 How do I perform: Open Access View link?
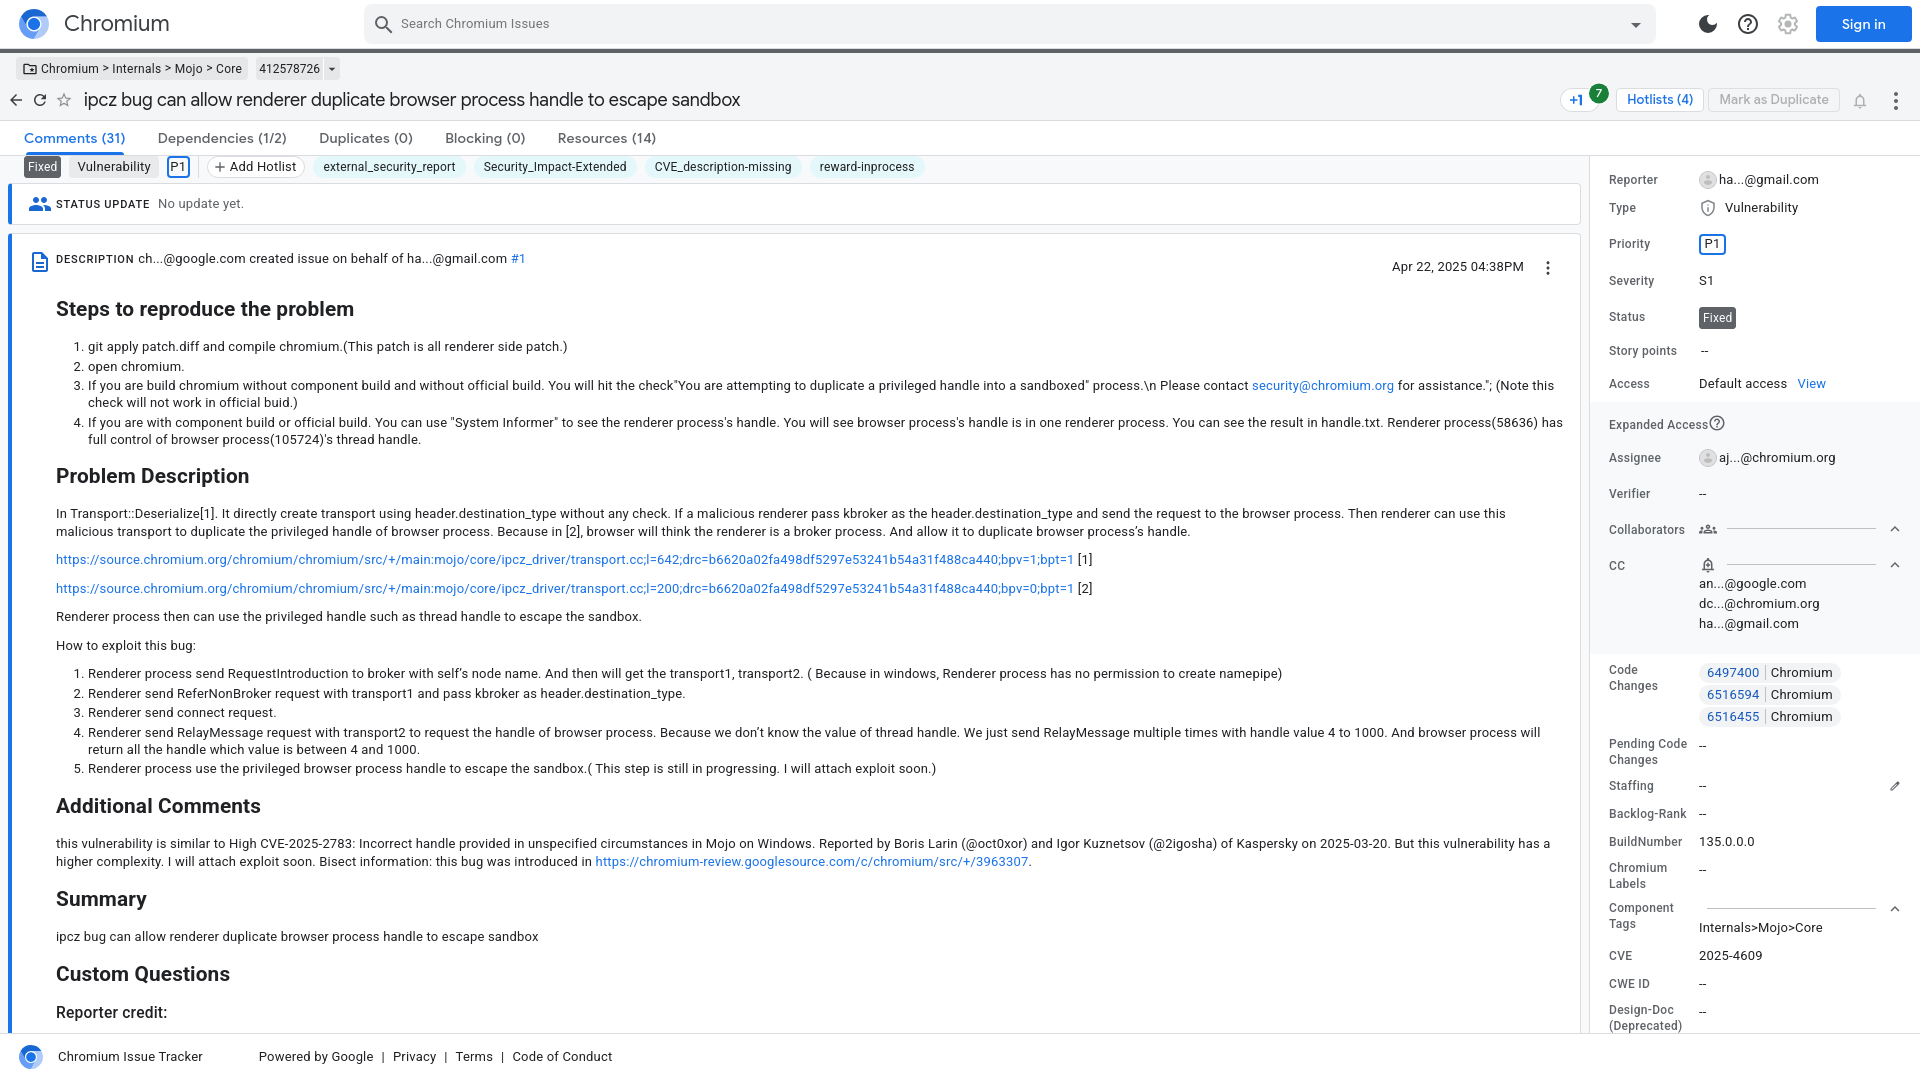pyautogui.click(x=1811, y=384)
